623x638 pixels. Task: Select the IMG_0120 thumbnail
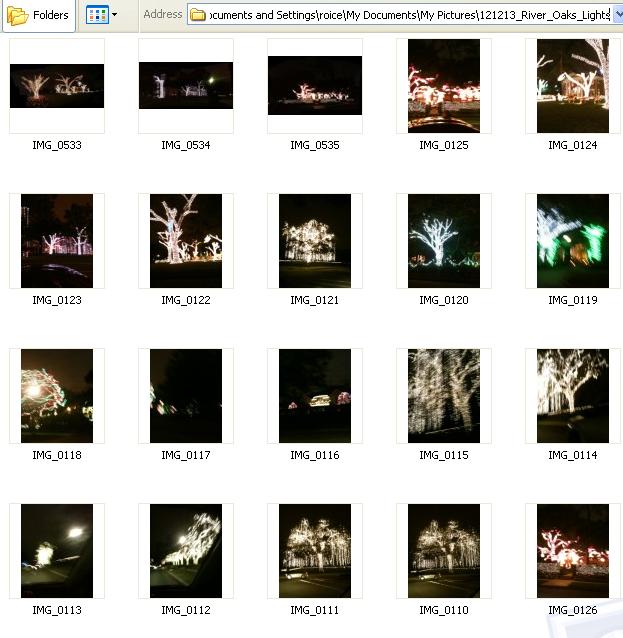[x=444, y=241]
